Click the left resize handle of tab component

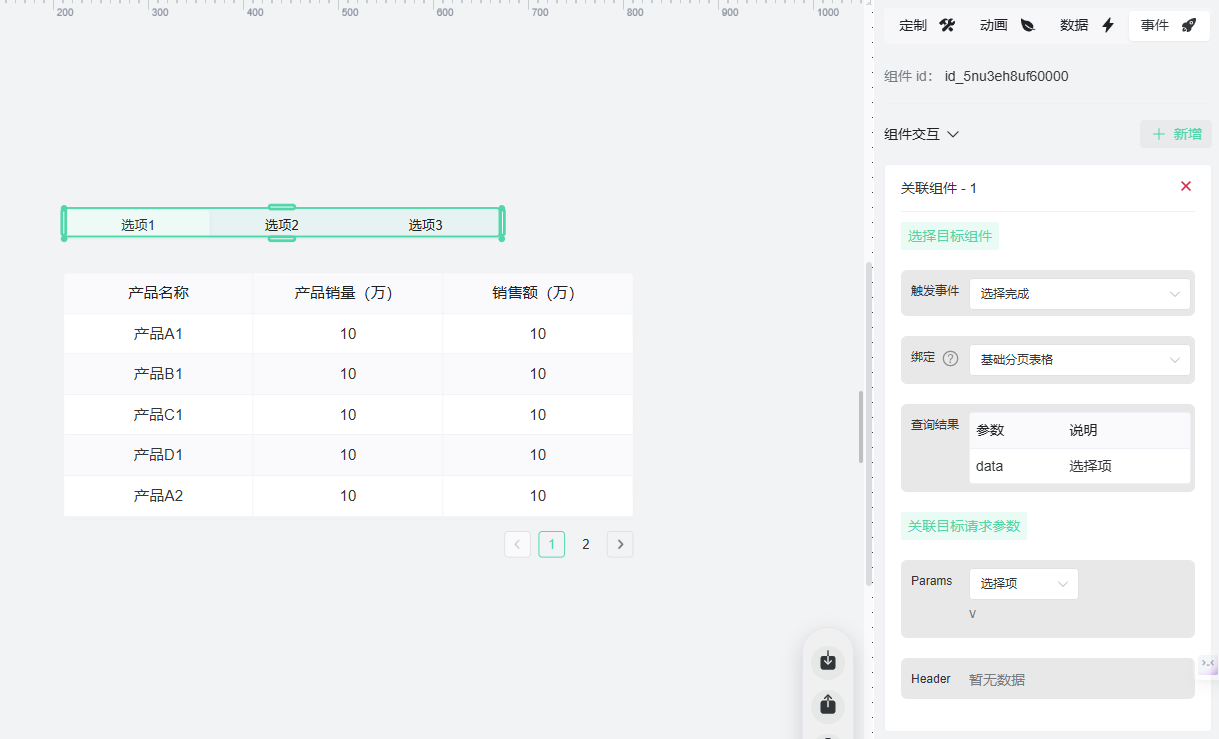point(64,224)
